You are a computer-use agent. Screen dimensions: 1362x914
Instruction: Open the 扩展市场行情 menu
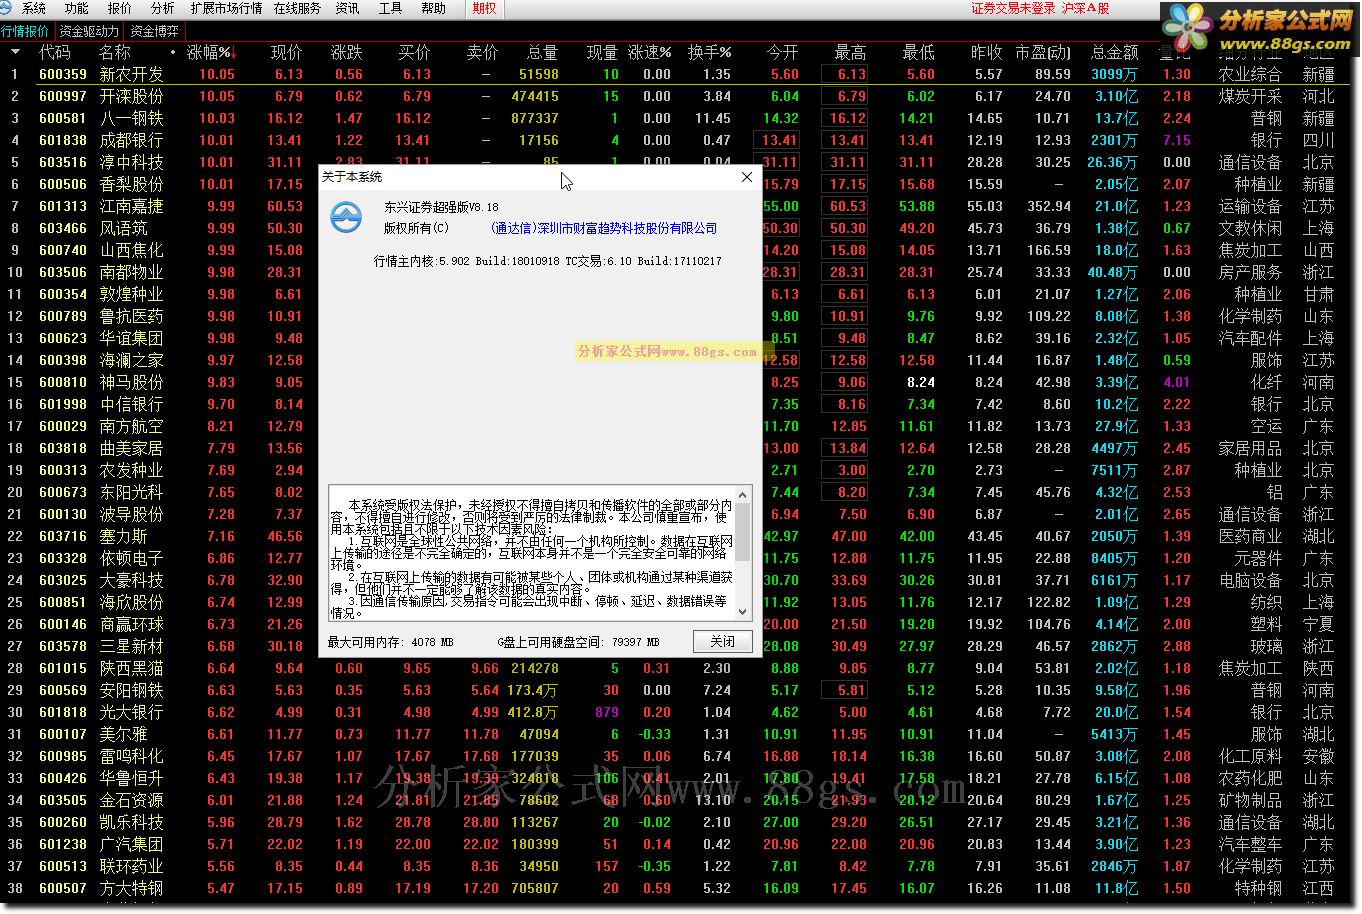point(226,8)
